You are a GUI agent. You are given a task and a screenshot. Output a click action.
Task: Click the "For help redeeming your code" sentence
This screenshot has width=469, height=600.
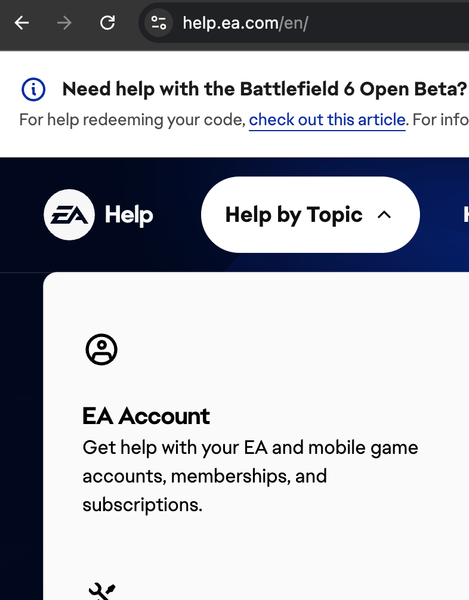132,120
